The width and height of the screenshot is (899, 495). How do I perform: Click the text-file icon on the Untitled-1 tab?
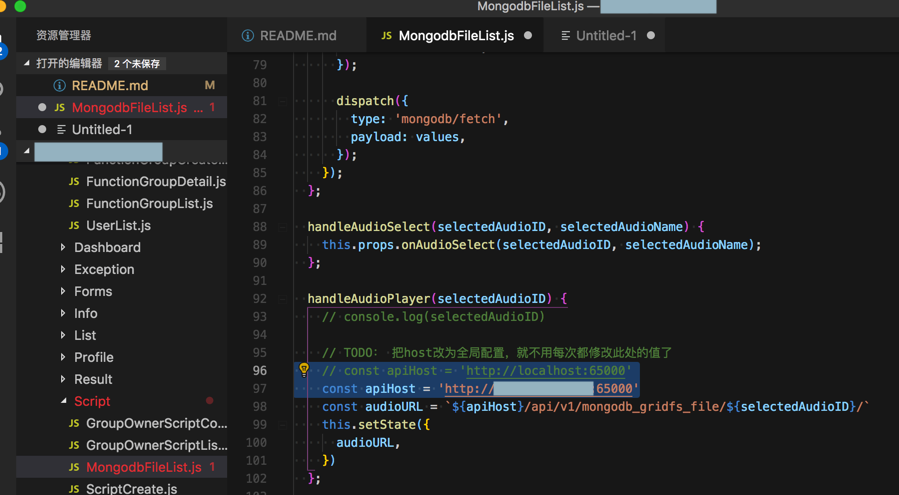click(565, 36)
